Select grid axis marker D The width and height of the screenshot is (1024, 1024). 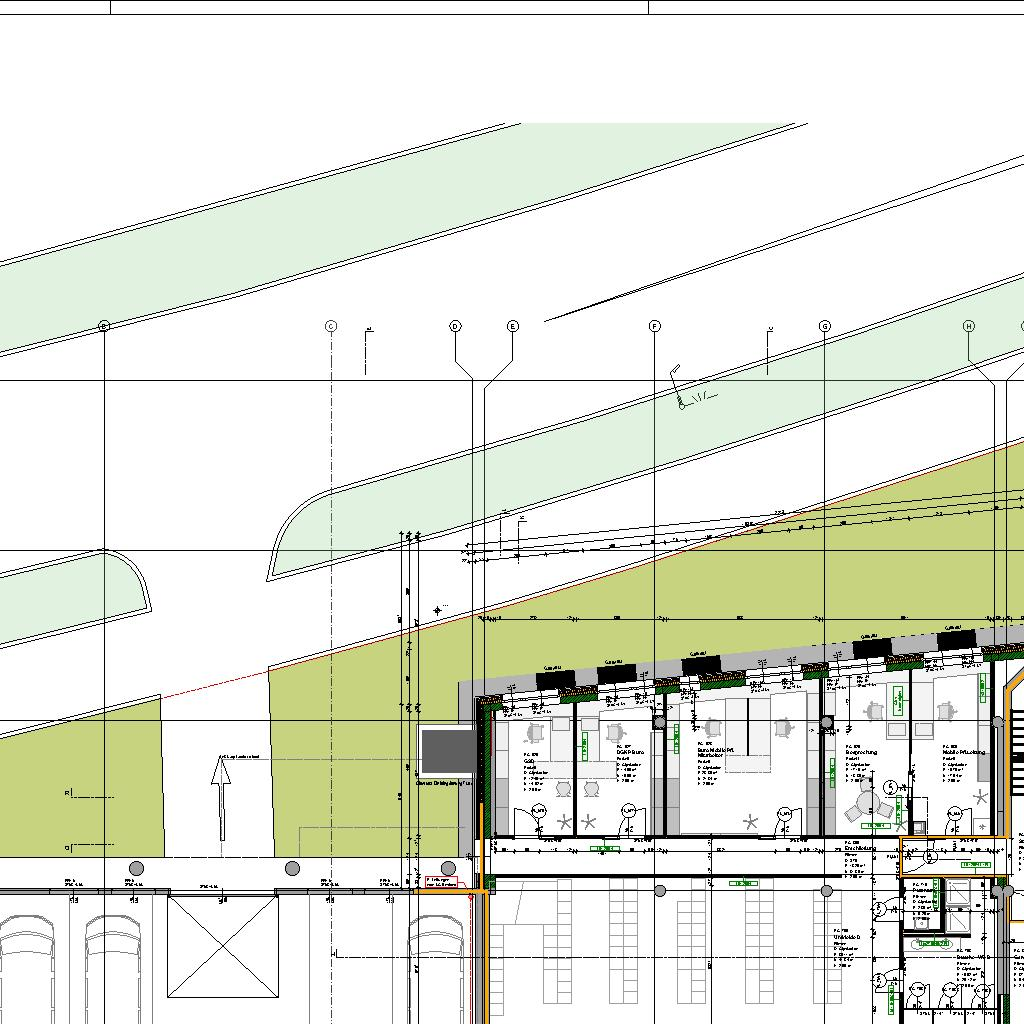point(455,326)
